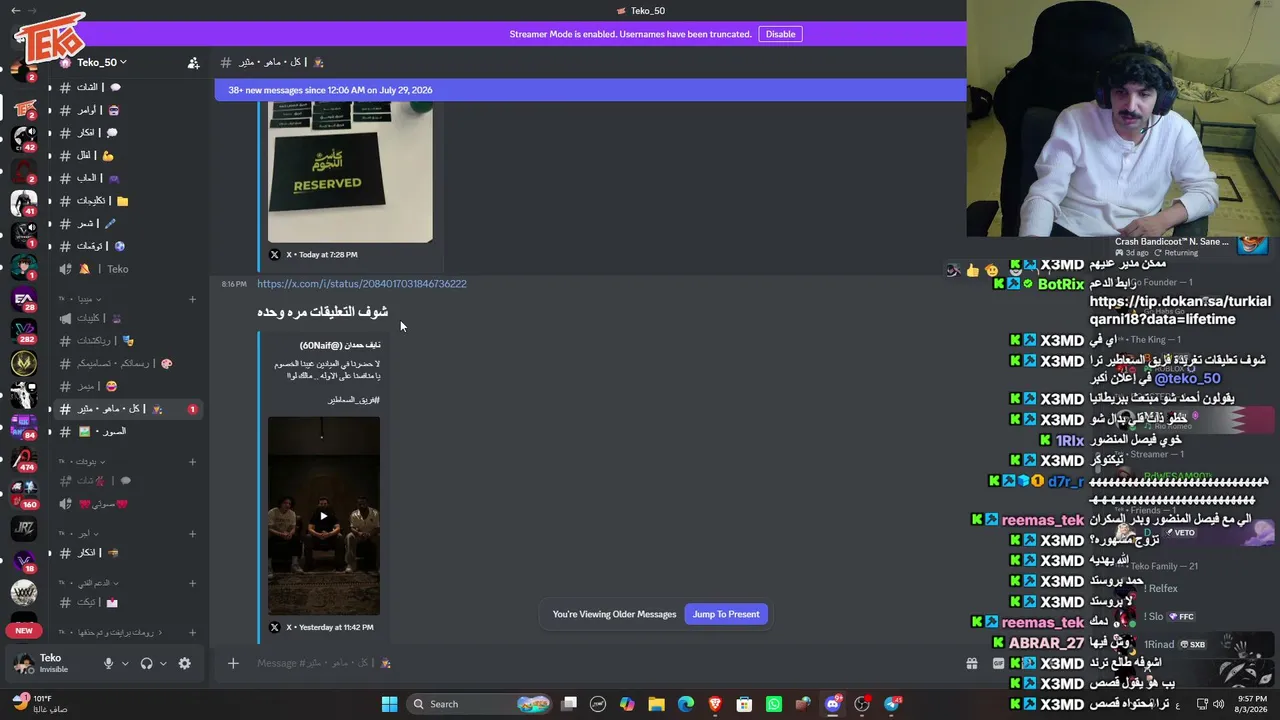Mute the microphone in user panel
The image size is (1280, 720).
(108, 663)
